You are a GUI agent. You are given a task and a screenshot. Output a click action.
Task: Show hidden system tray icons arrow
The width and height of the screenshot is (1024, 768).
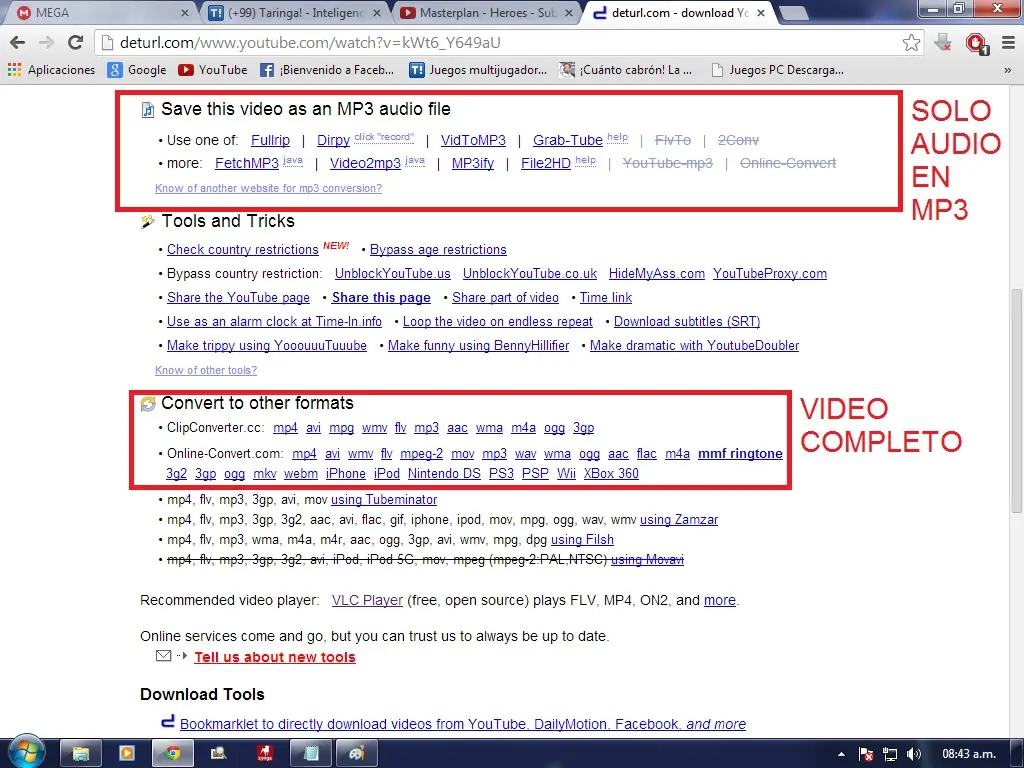click(841, 754)
